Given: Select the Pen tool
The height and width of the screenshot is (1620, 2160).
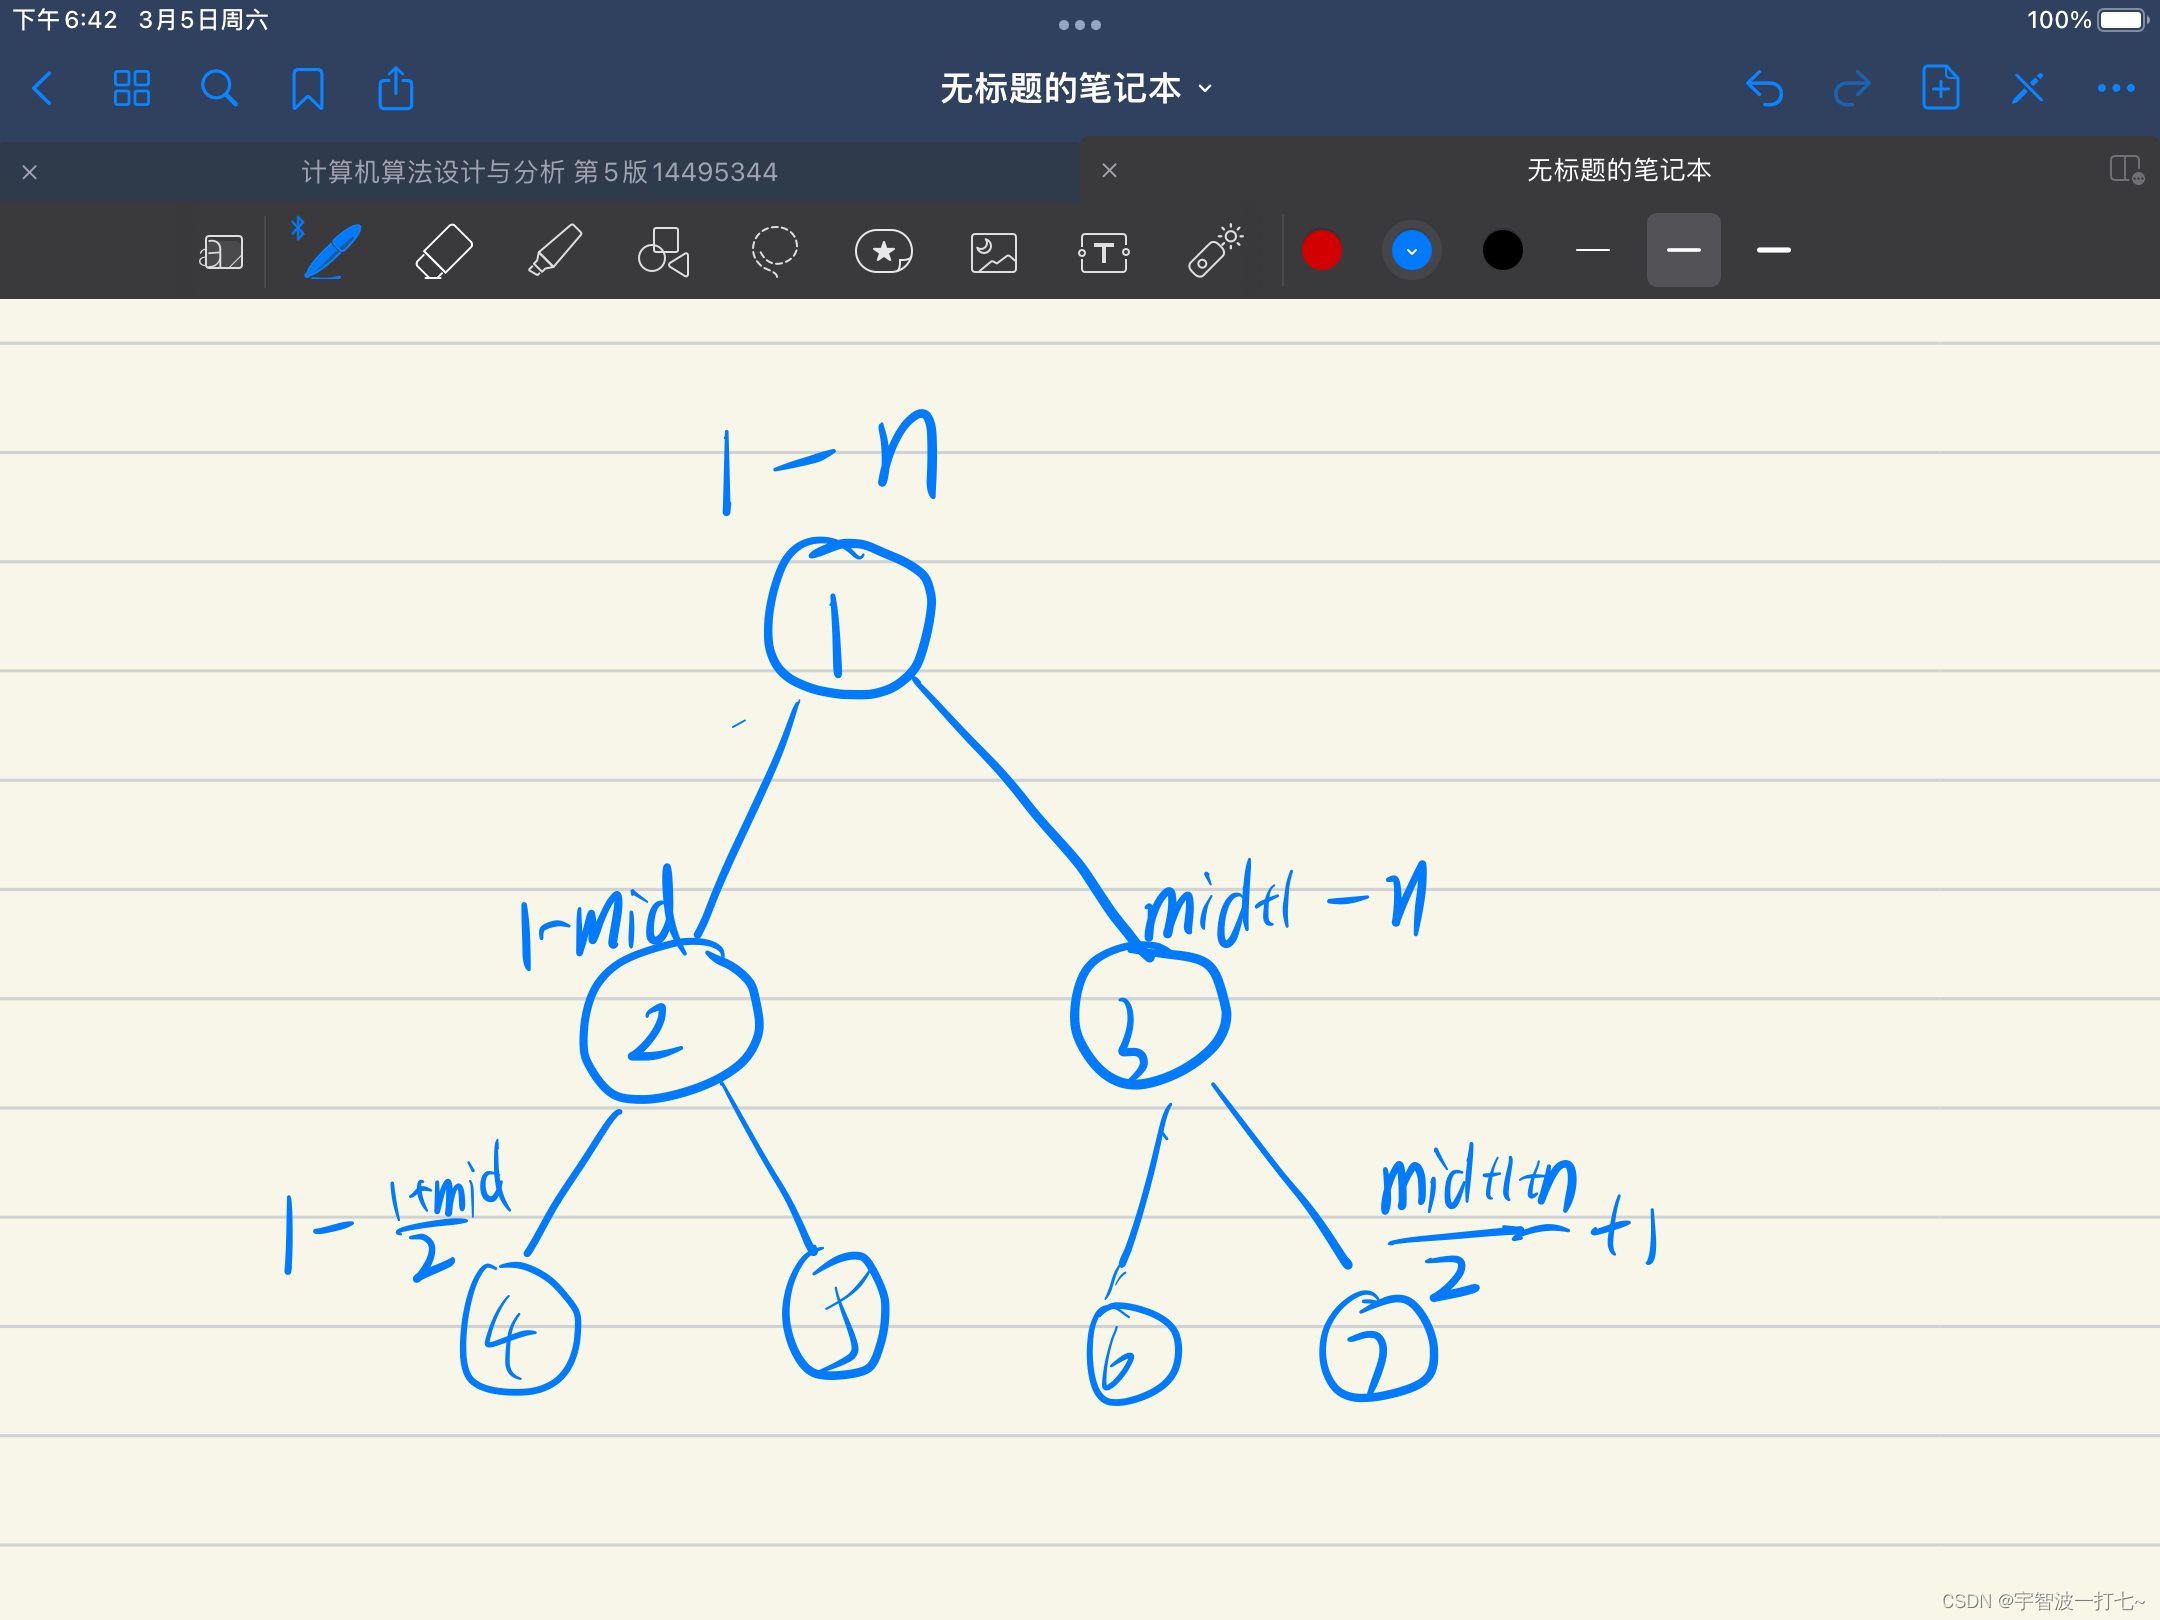Looking at the screenshot, I should click(x=331, y=250).
